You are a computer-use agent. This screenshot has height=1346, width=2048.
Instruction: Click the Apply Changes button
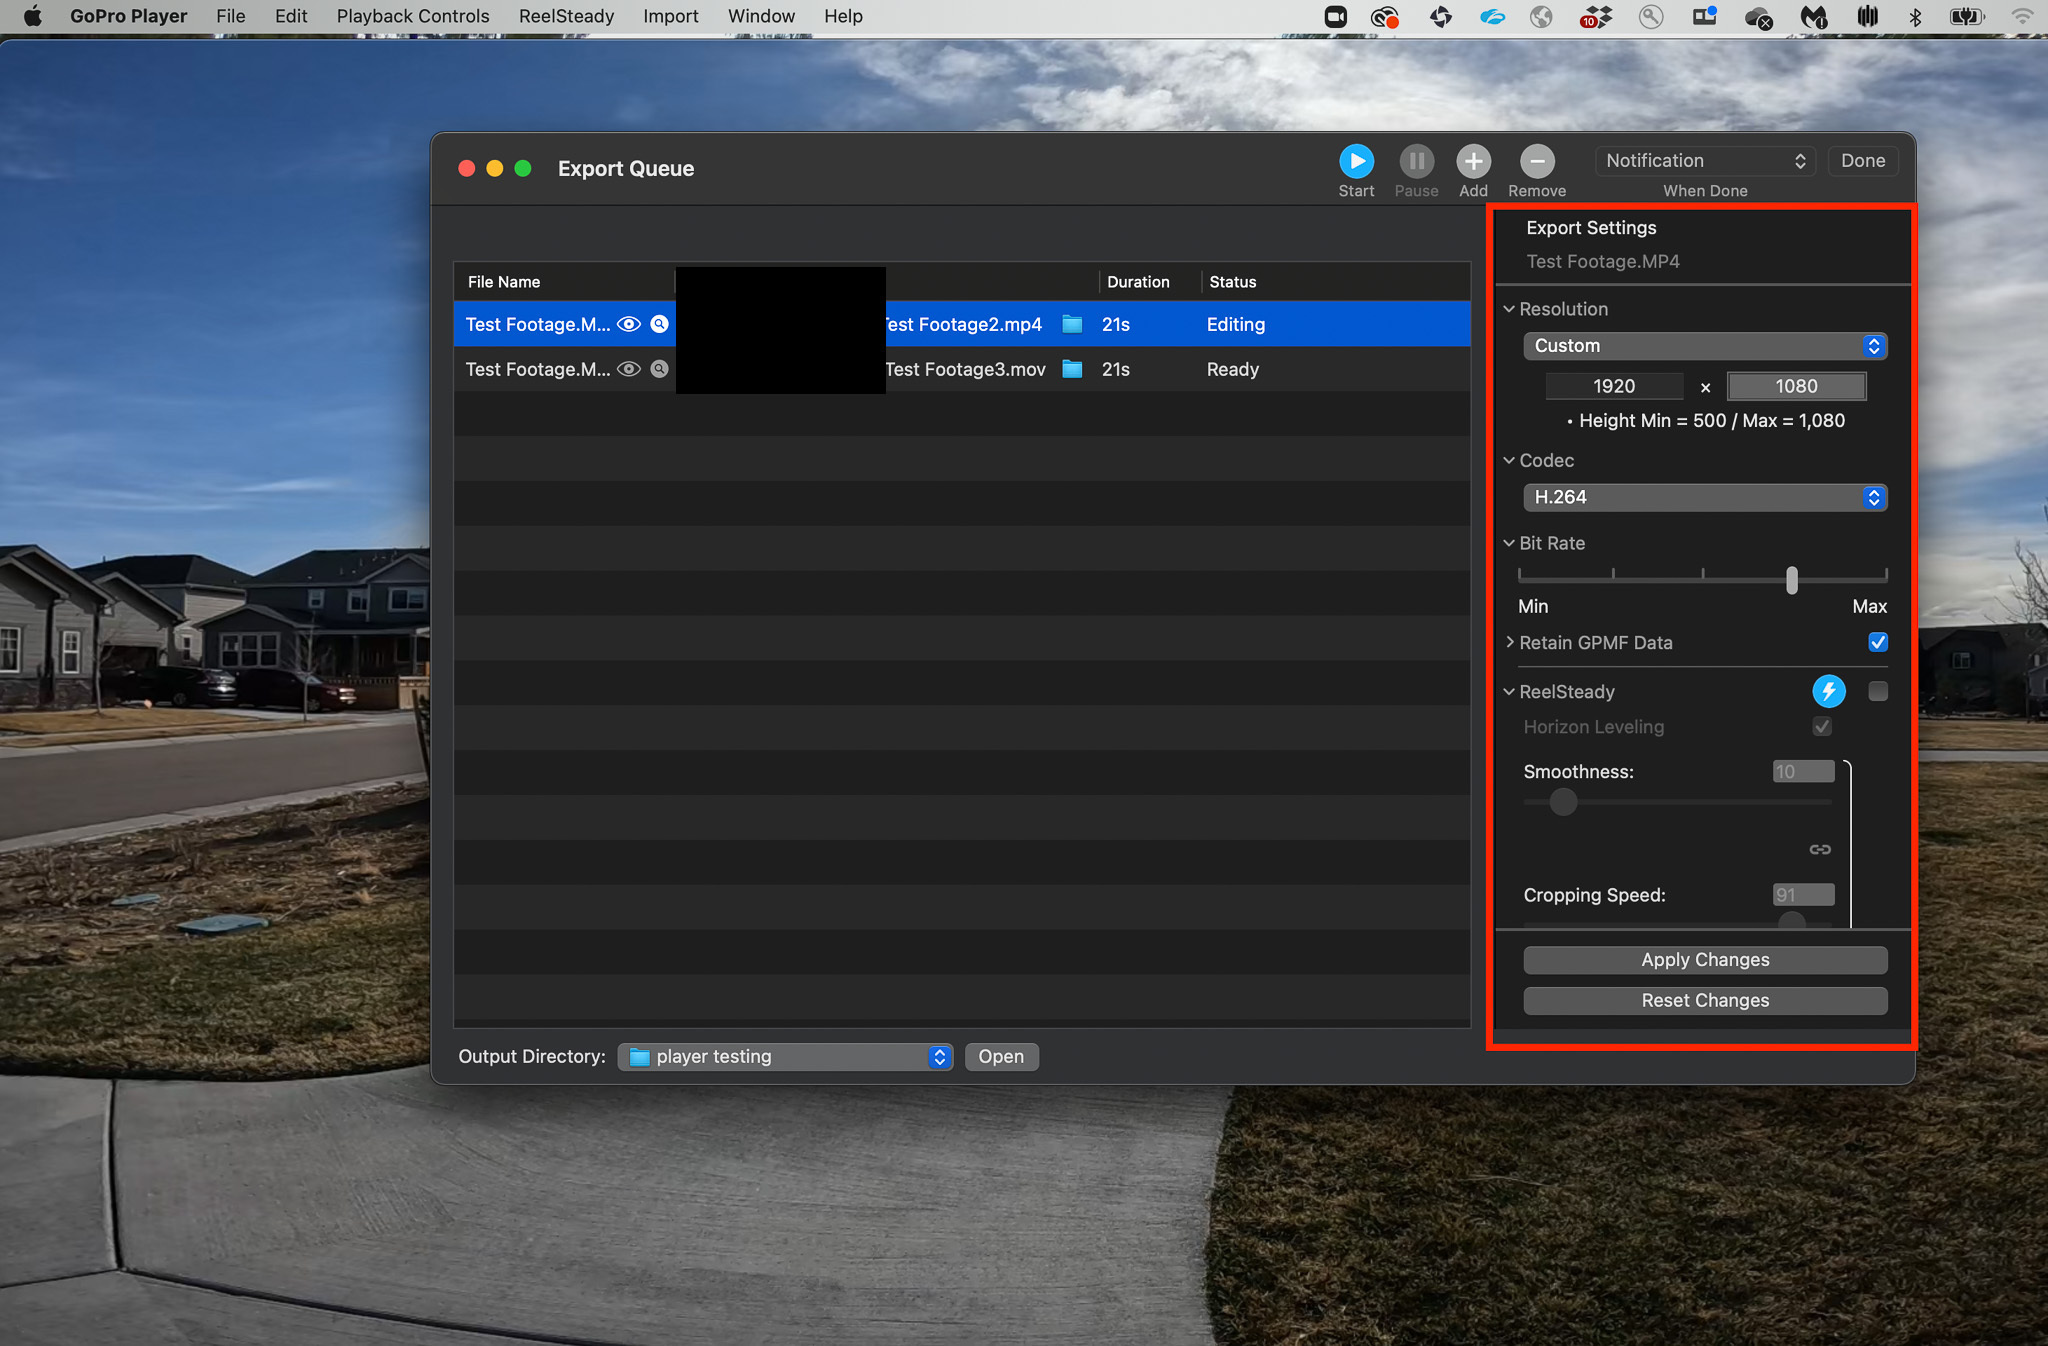click(x=1705, y=960)
